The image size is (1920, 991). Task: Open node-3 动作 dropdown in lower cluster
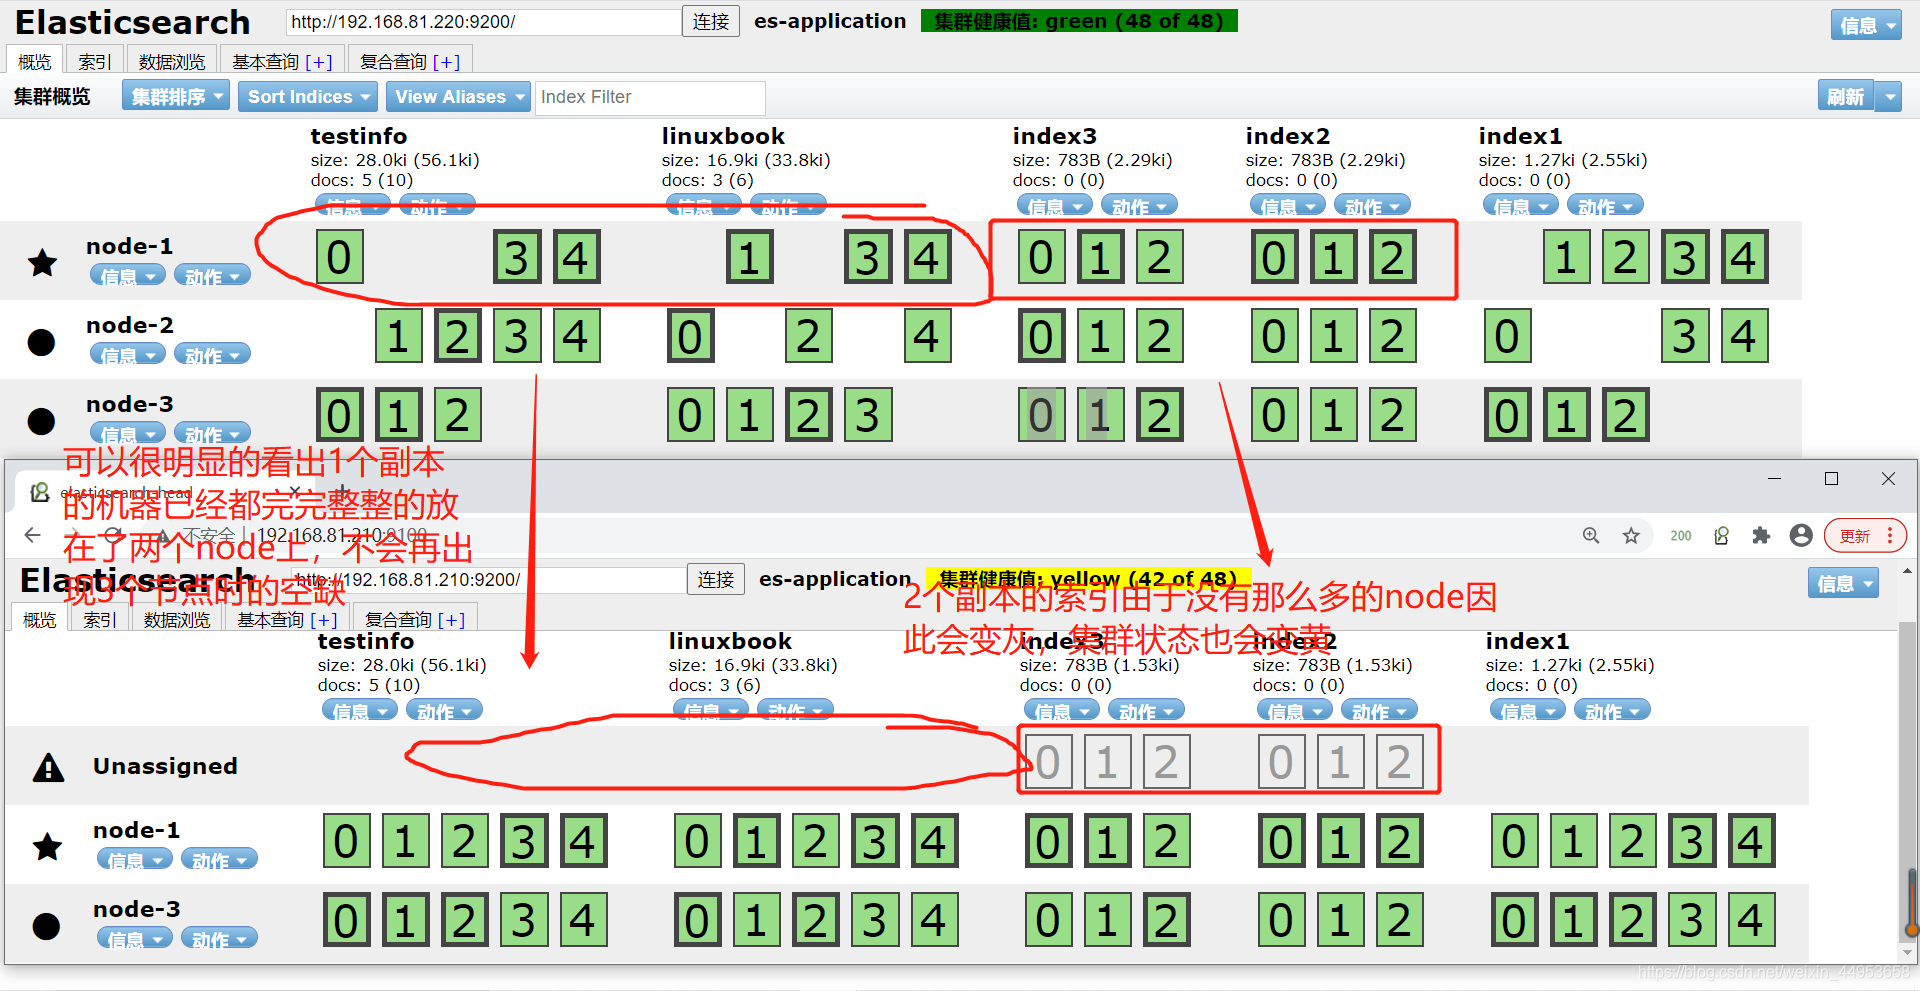coord(219,939)
